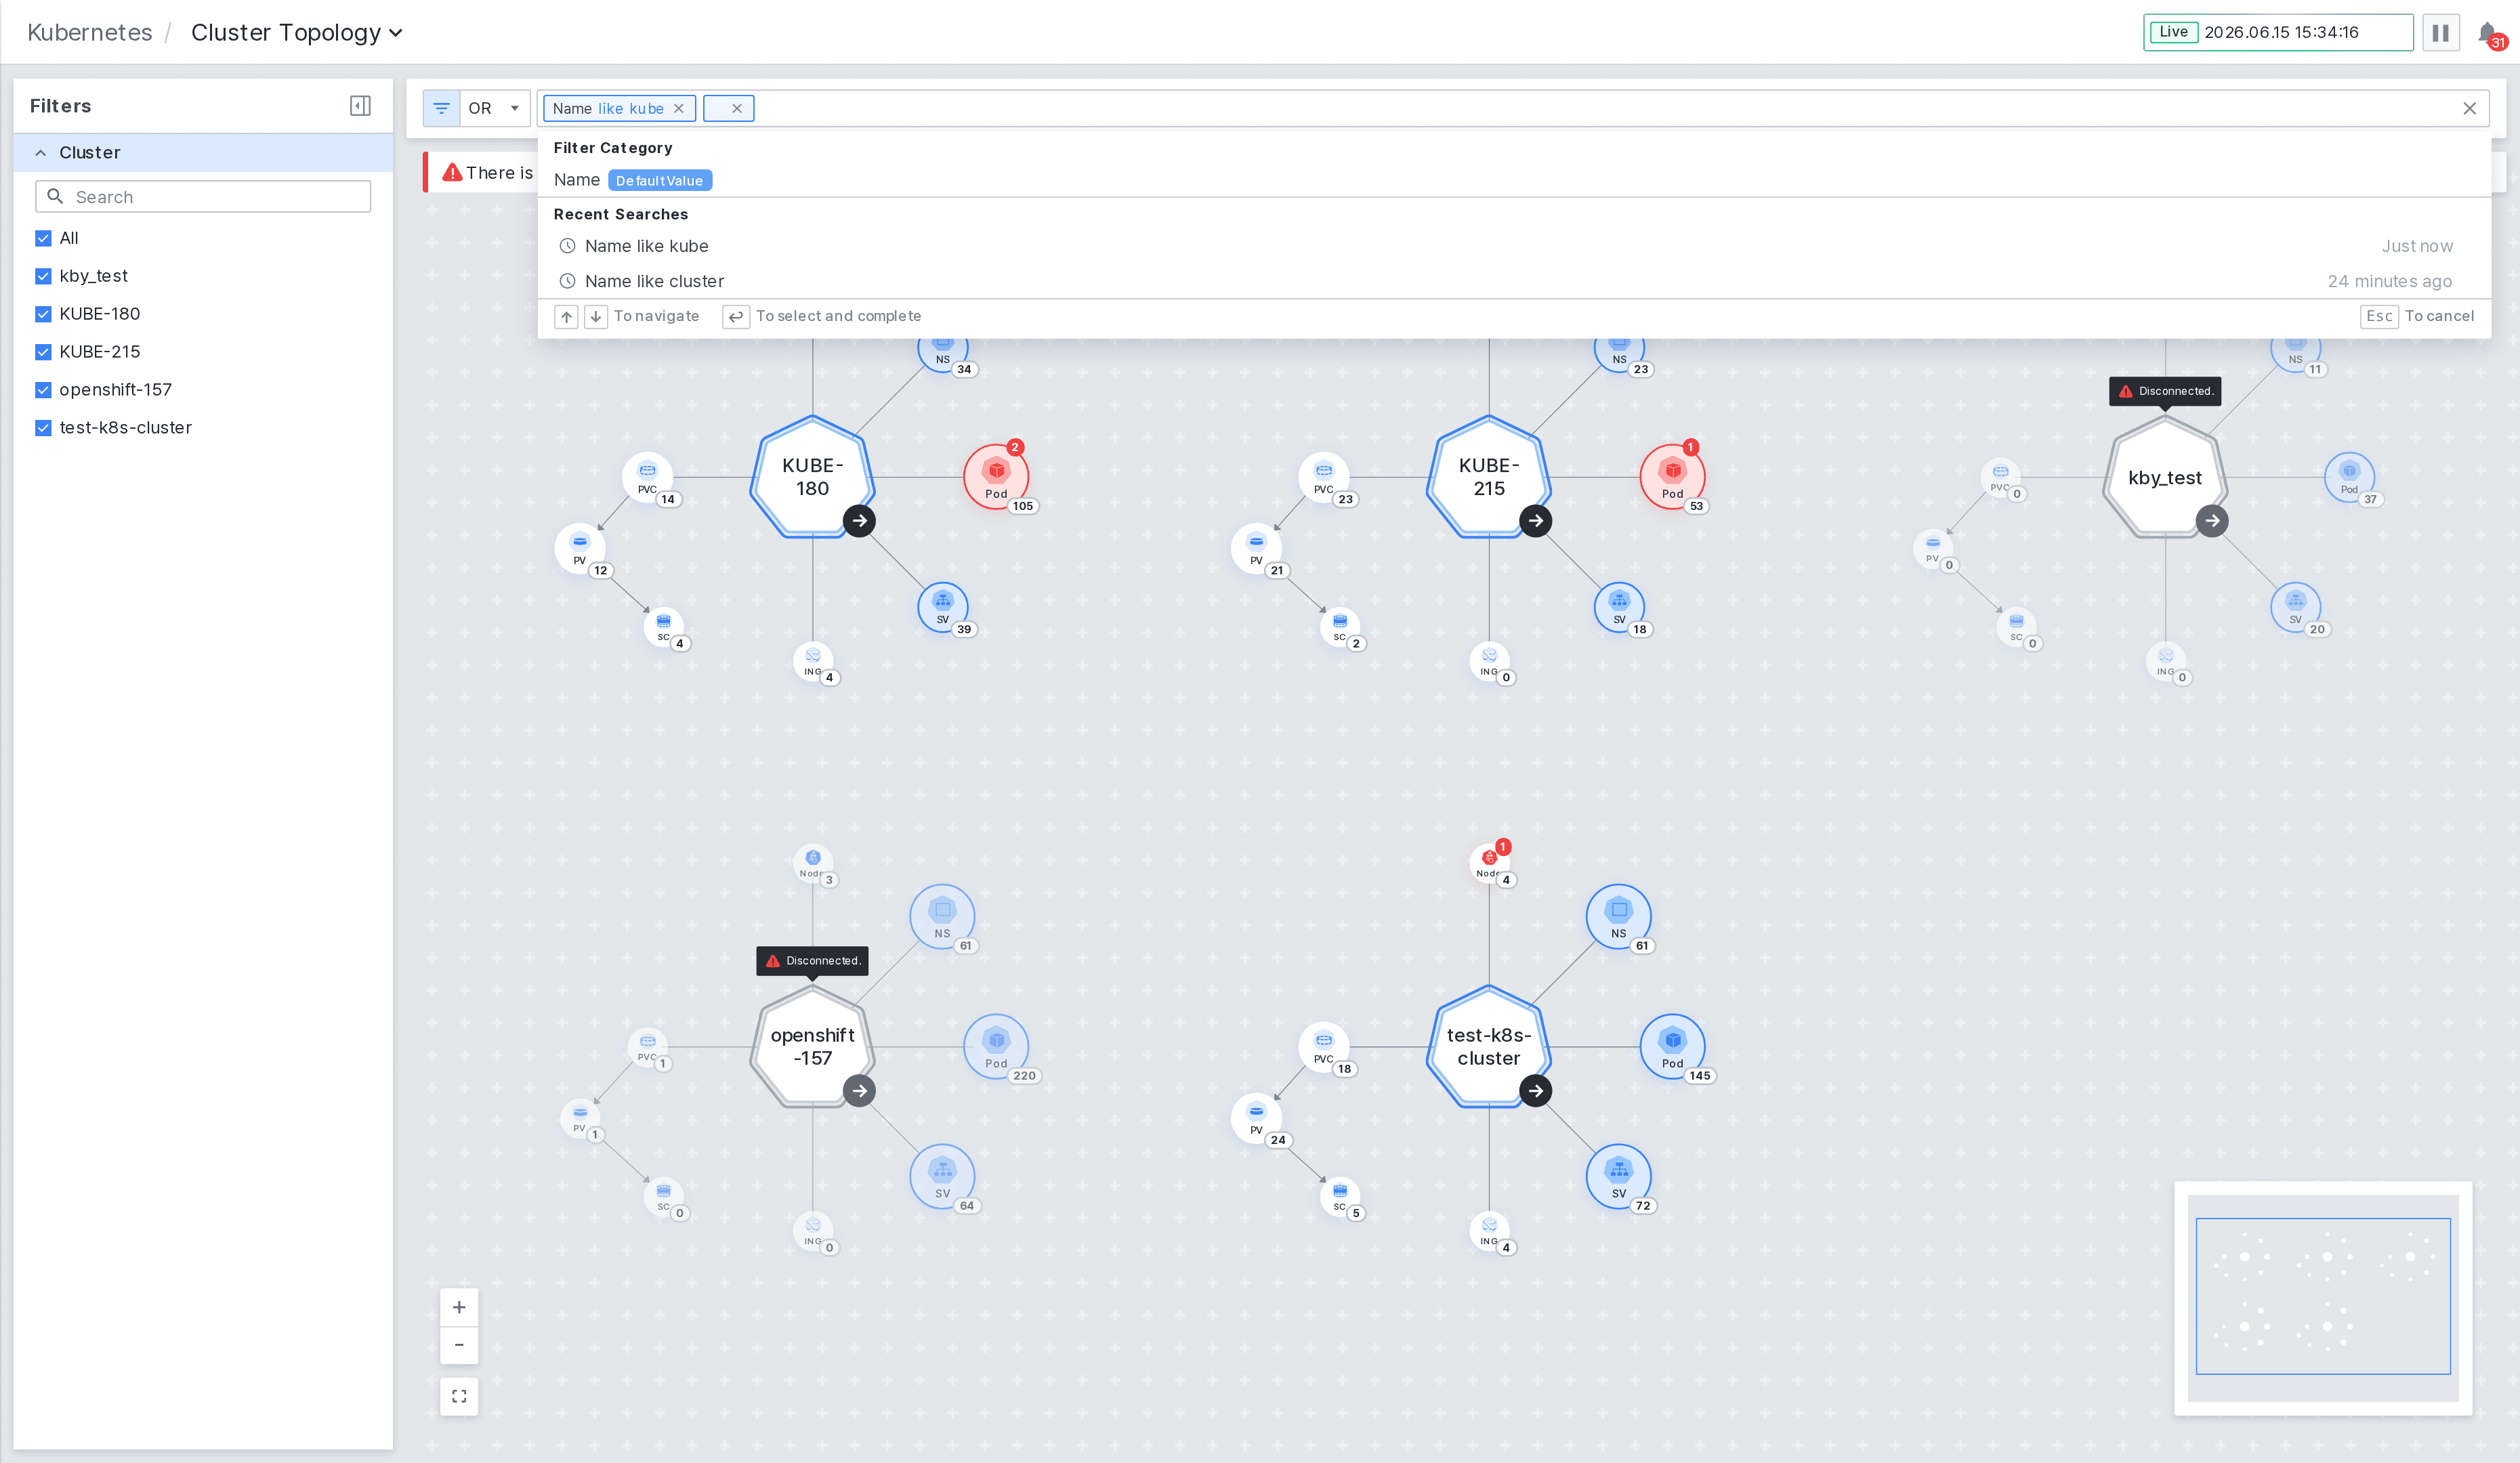Viewport: 2520px width, 1463px height.
Task: Collapse the Filters side panel
Action: tap(361, 106)
